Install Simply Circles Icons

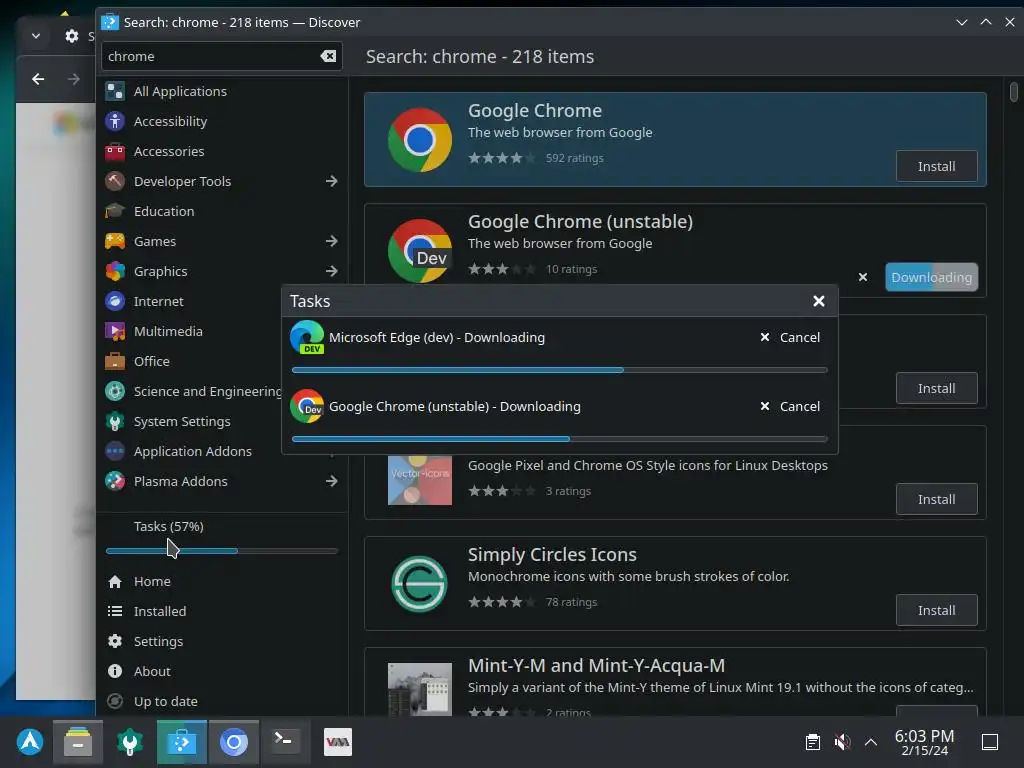pyautogui.click(x=936, y=611)
